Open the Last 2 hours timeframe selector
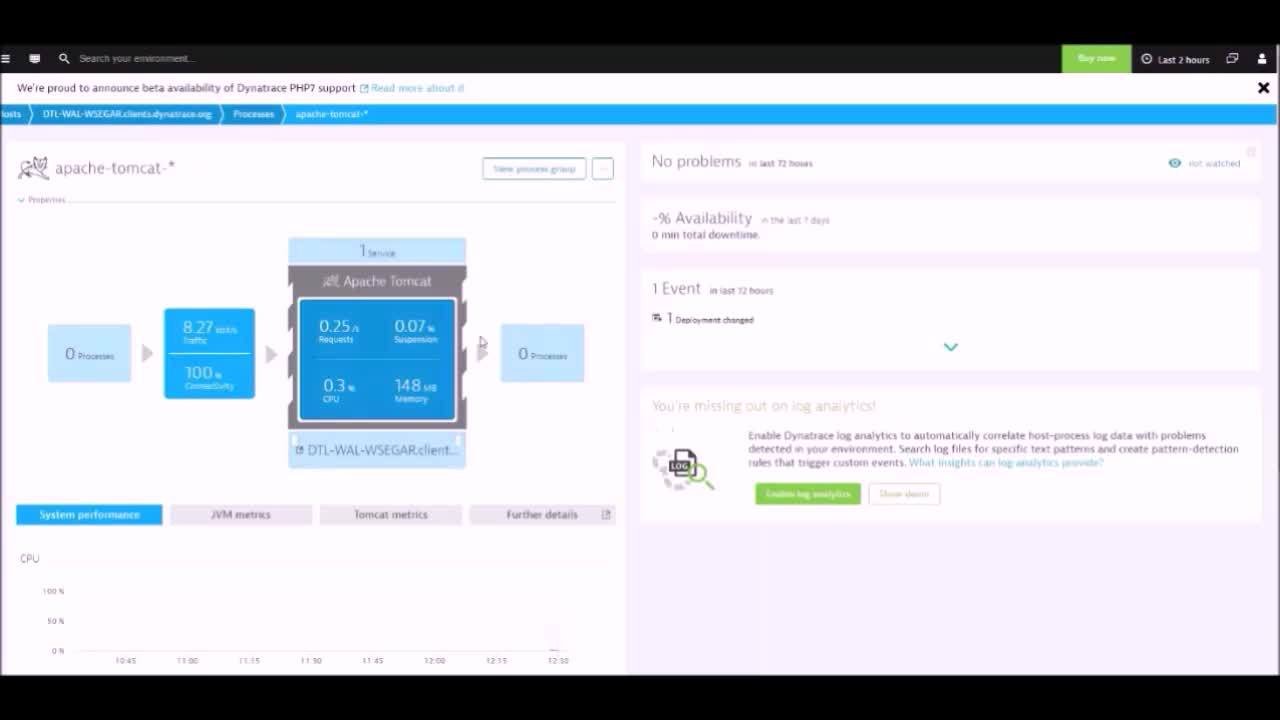Viewport: 1280px width, 720px height. point(1175,60)
